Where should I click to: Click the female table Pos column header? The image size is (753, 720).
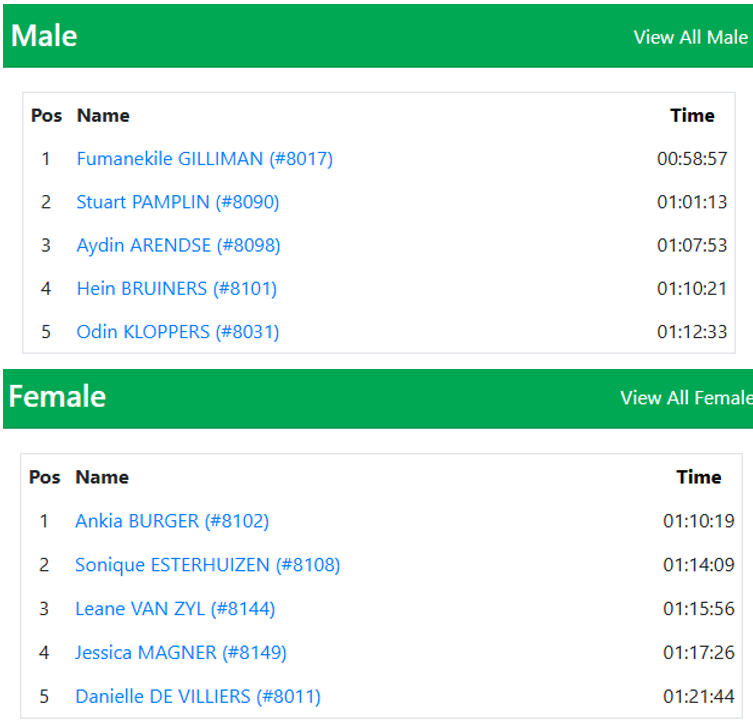click(x=44, y=477)
